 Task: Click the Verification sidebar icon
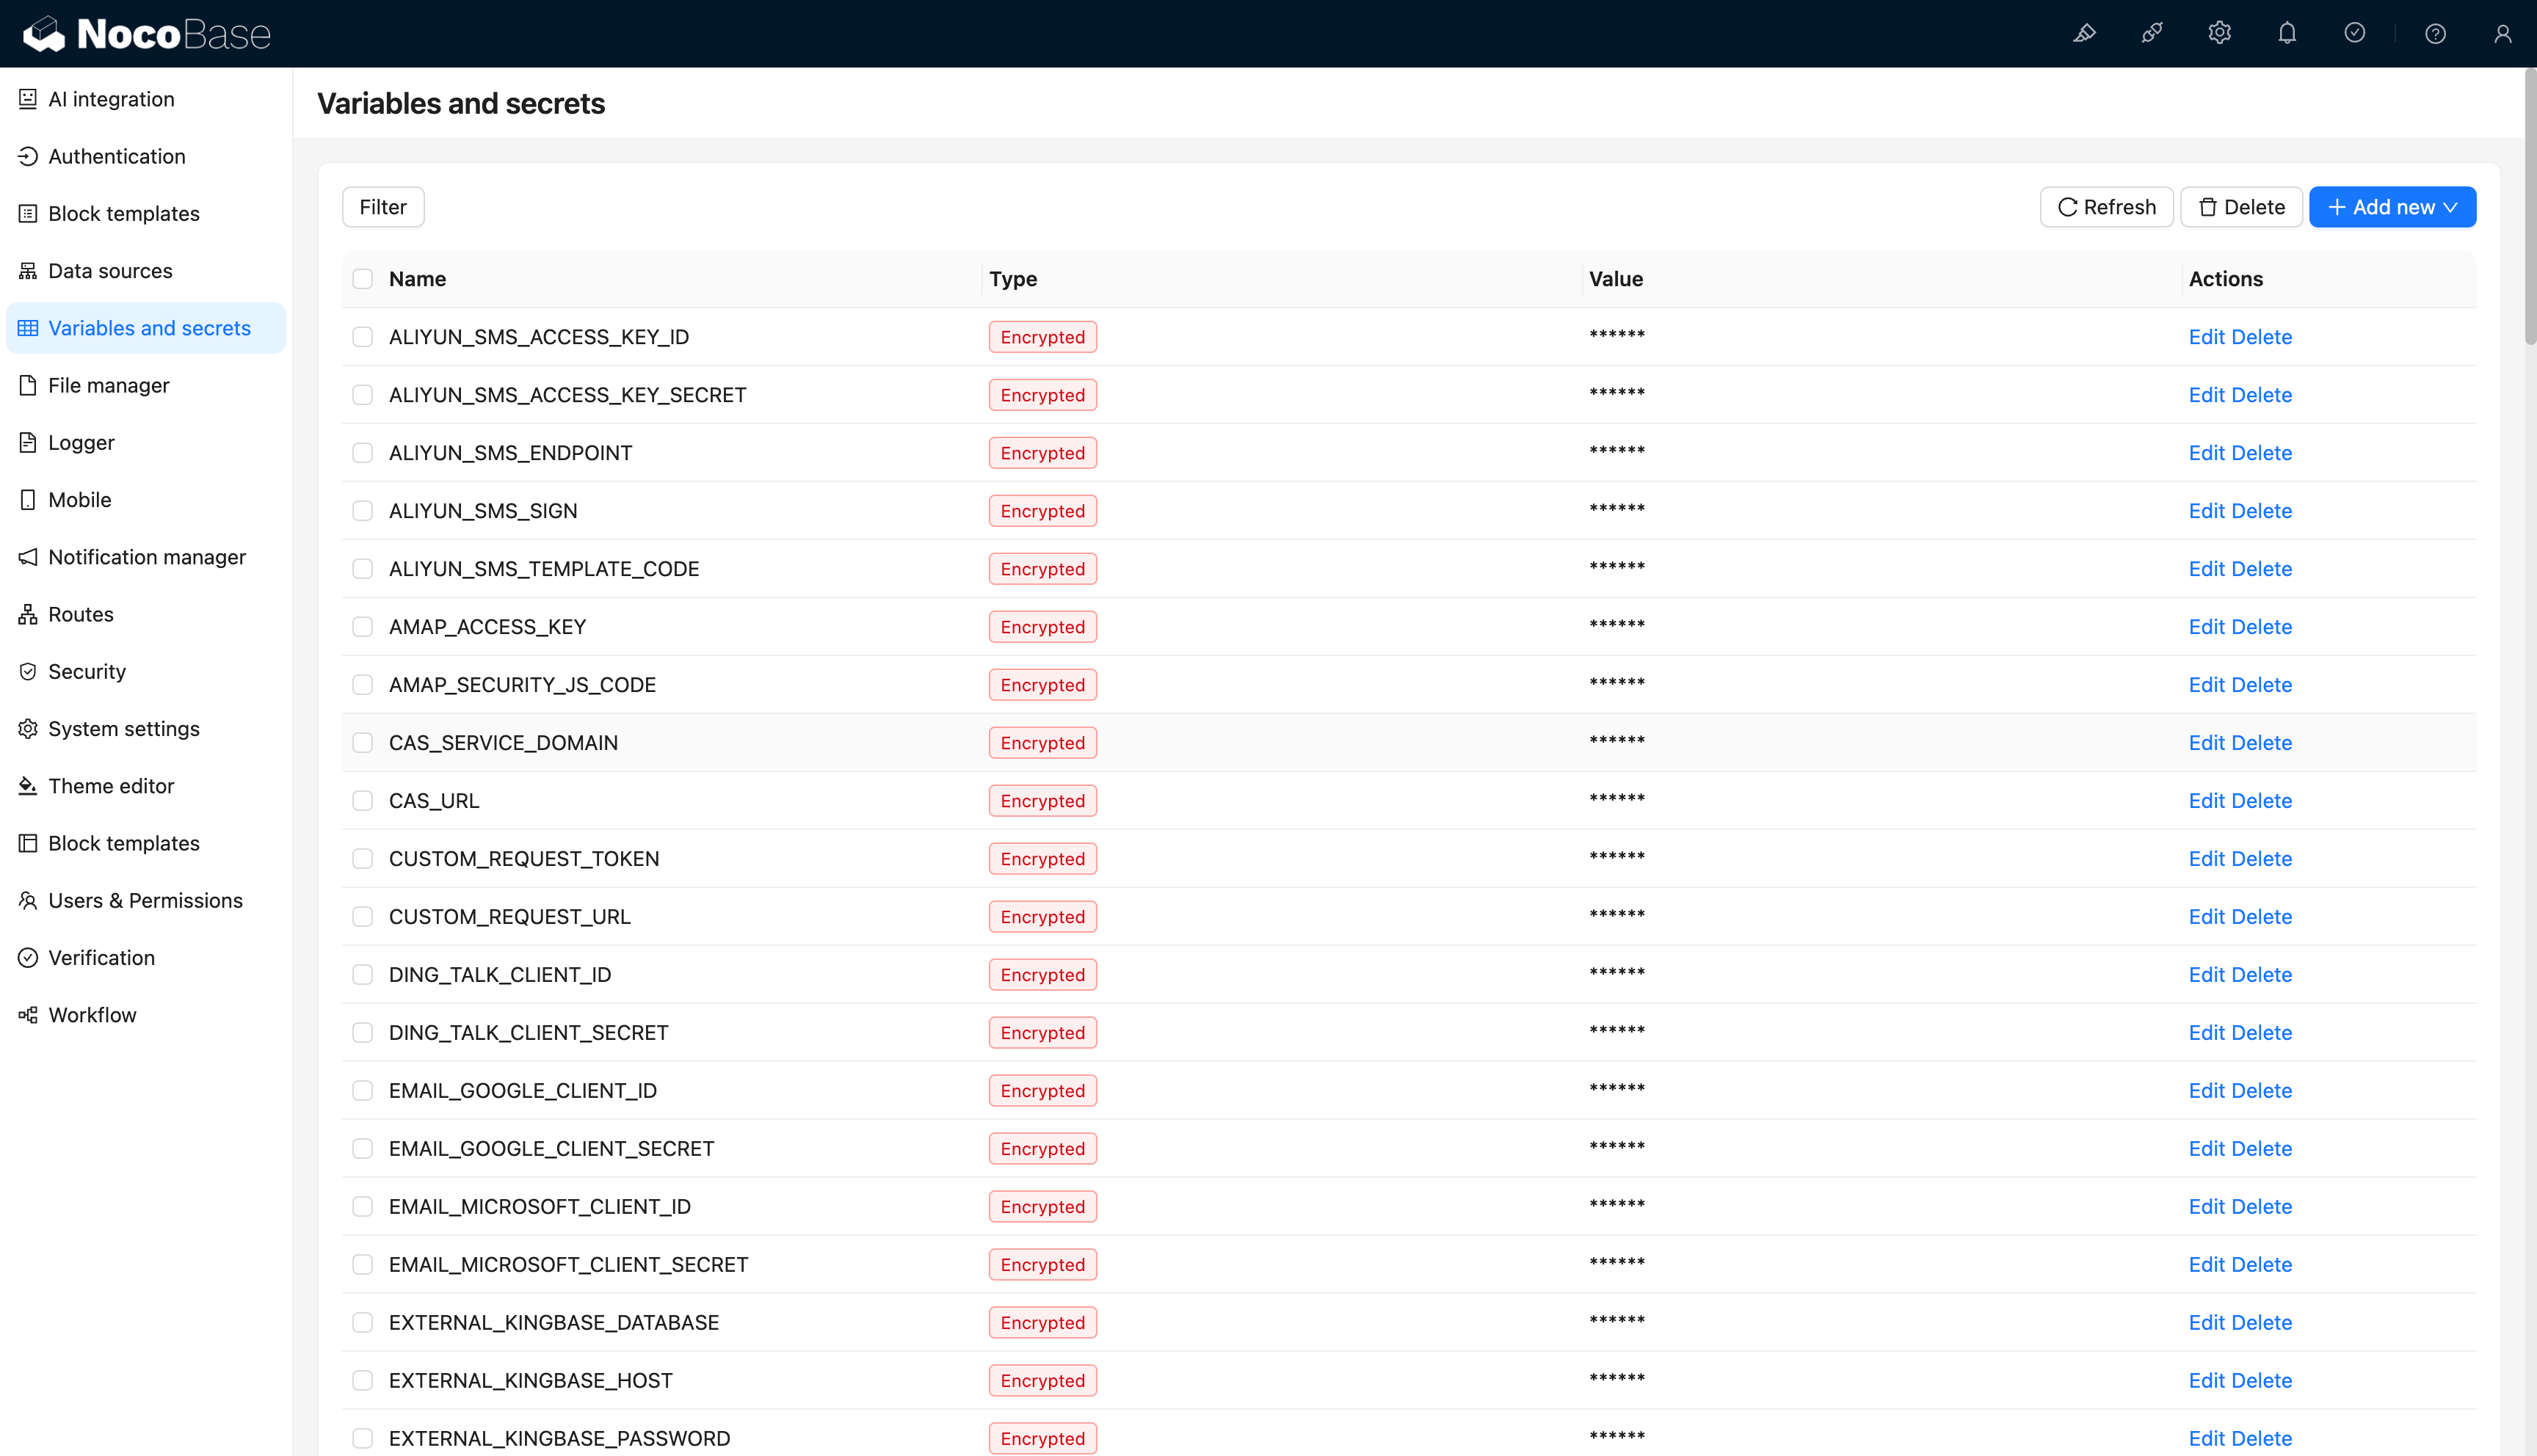[28, 958]
